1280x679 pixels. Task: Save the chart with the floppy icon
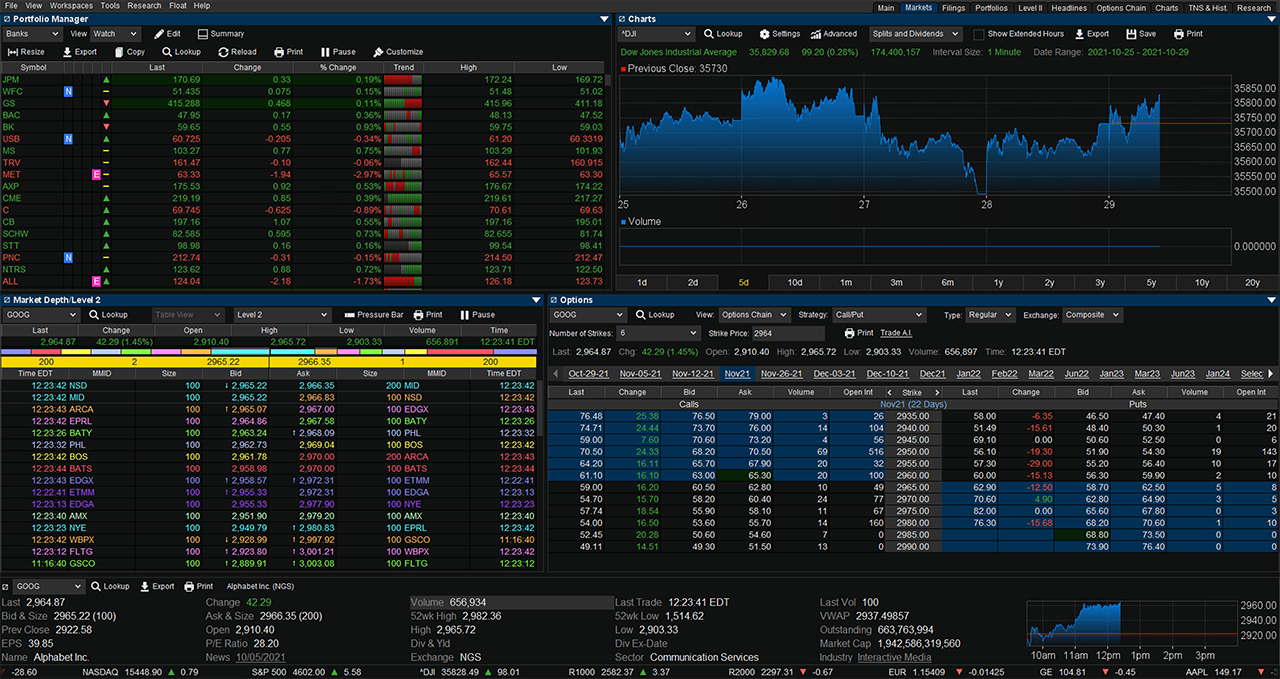(x=1132, y=34)
